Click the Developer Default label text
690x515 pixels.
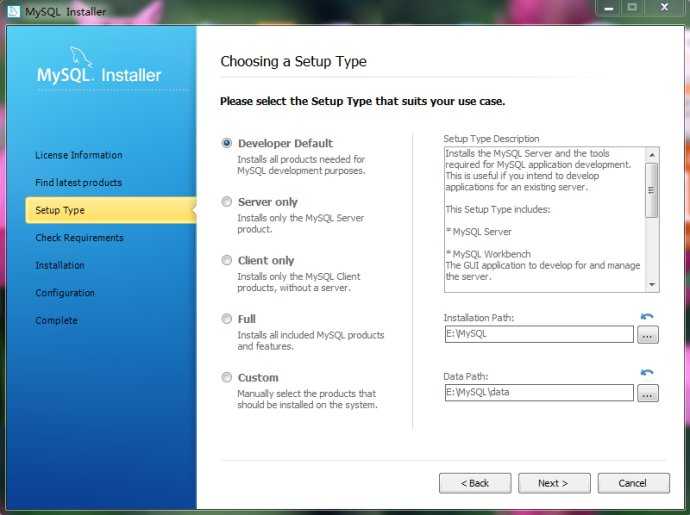pyautogui.click(x=285, y=143)
